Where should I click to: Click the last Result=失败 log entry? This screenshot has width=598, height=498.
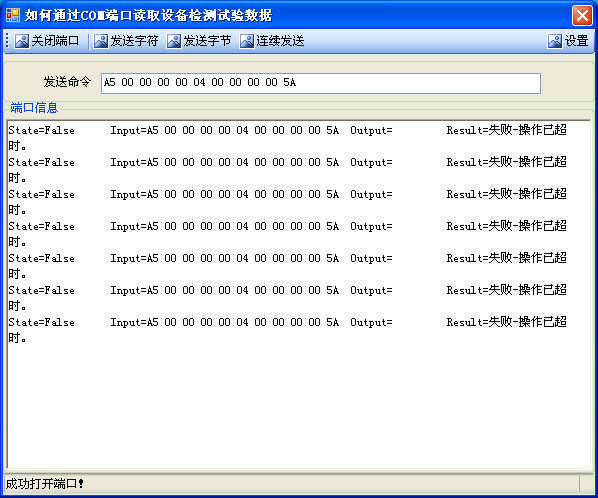506,322
